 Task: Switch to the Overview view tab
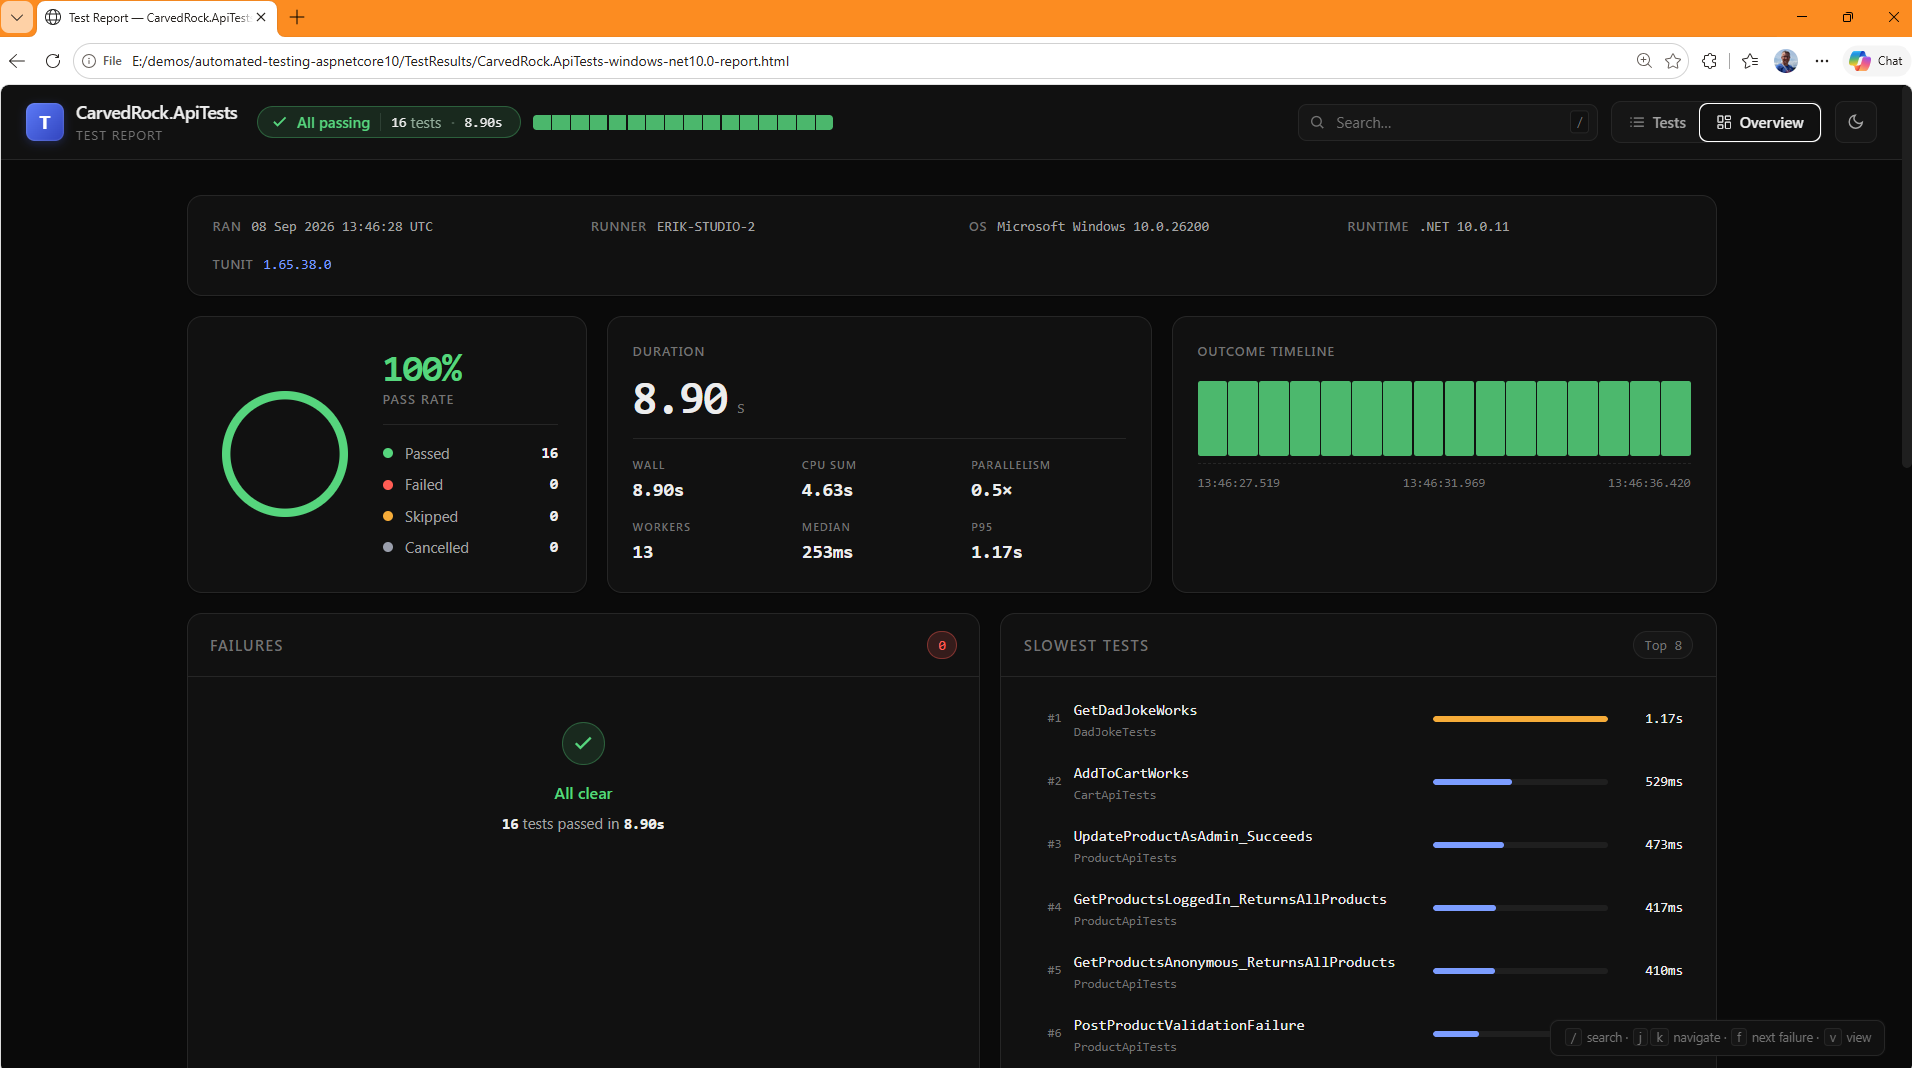(1760, 122)
